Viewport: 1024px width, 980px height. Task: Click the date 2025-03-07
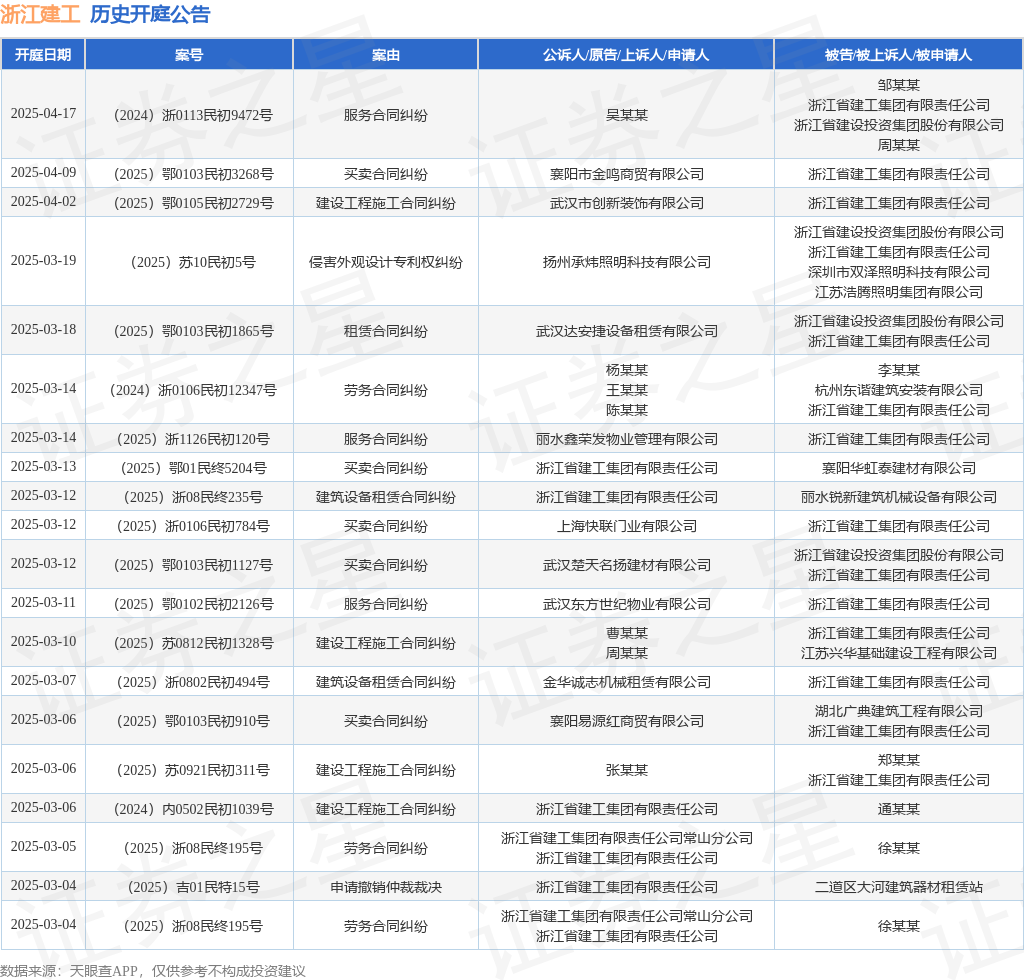pos(43,680)
